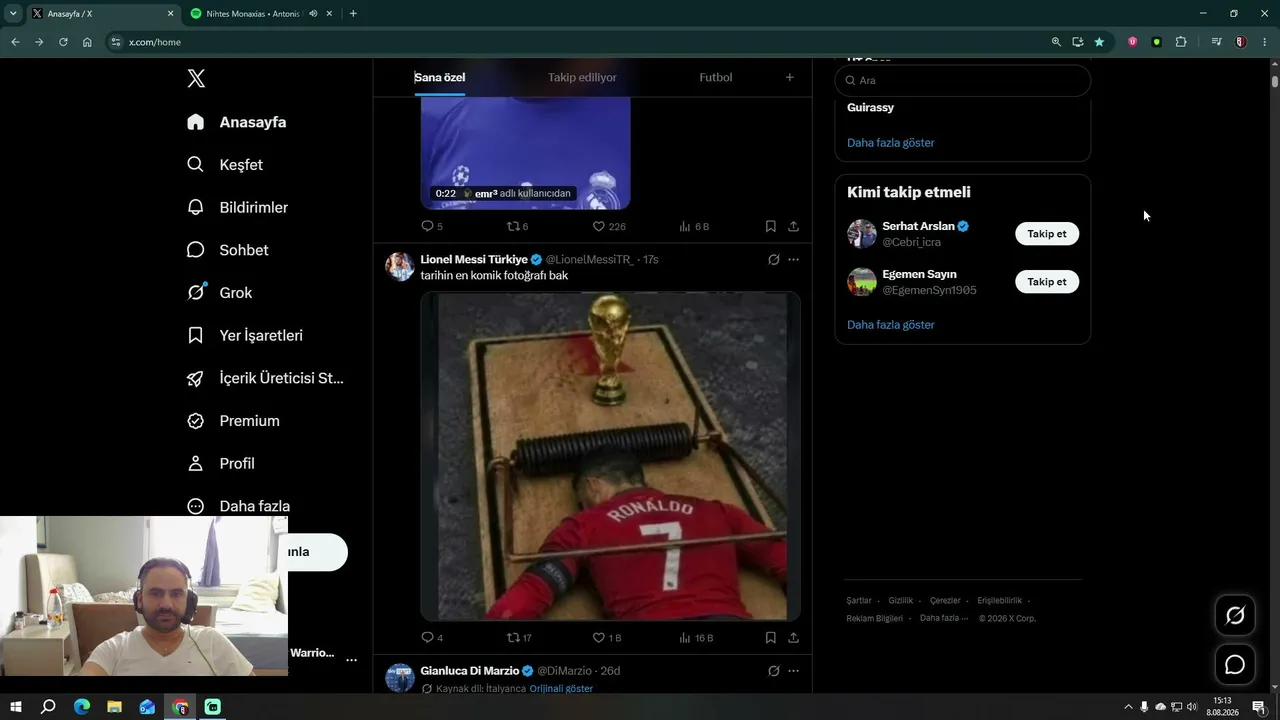Follow Serhat Arslan with Takip et
Viewport: 1280px width, 720px height.
click(x=1047, y=234)
